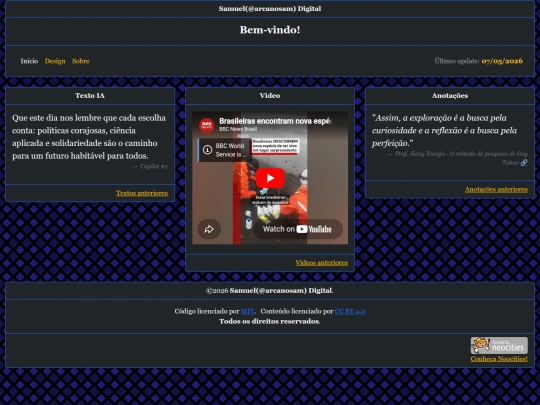Click the Samuel(@arcanosam) Digital header title
The height and width of the screenshot is (405, 540).
pos(270,9)
